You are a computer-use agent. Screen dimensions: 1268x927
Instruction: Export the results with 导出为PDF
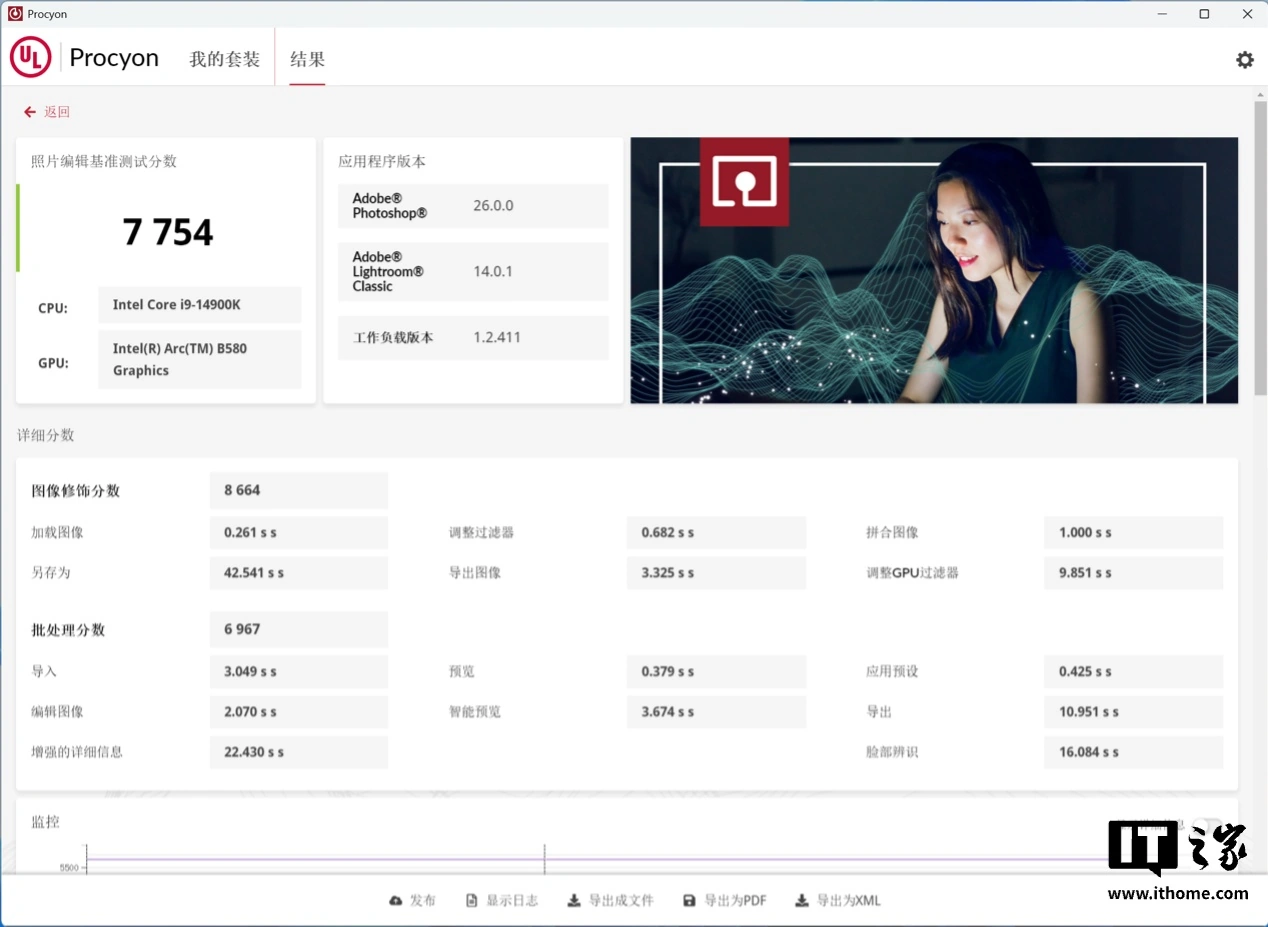pyautogui.click(x=725, y=901)
